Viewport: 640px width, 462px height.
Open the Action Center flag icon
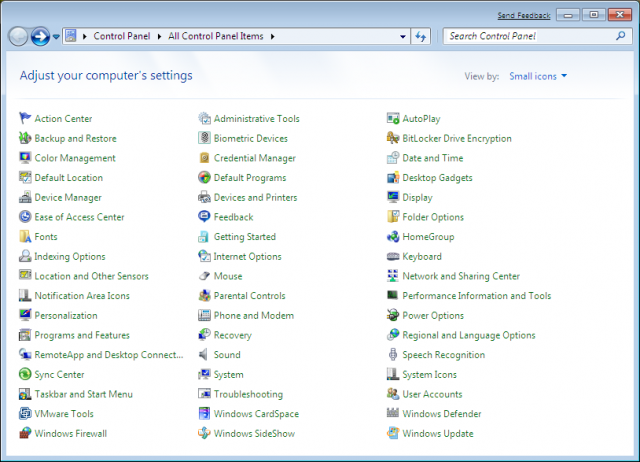click(x=25, y=118)
